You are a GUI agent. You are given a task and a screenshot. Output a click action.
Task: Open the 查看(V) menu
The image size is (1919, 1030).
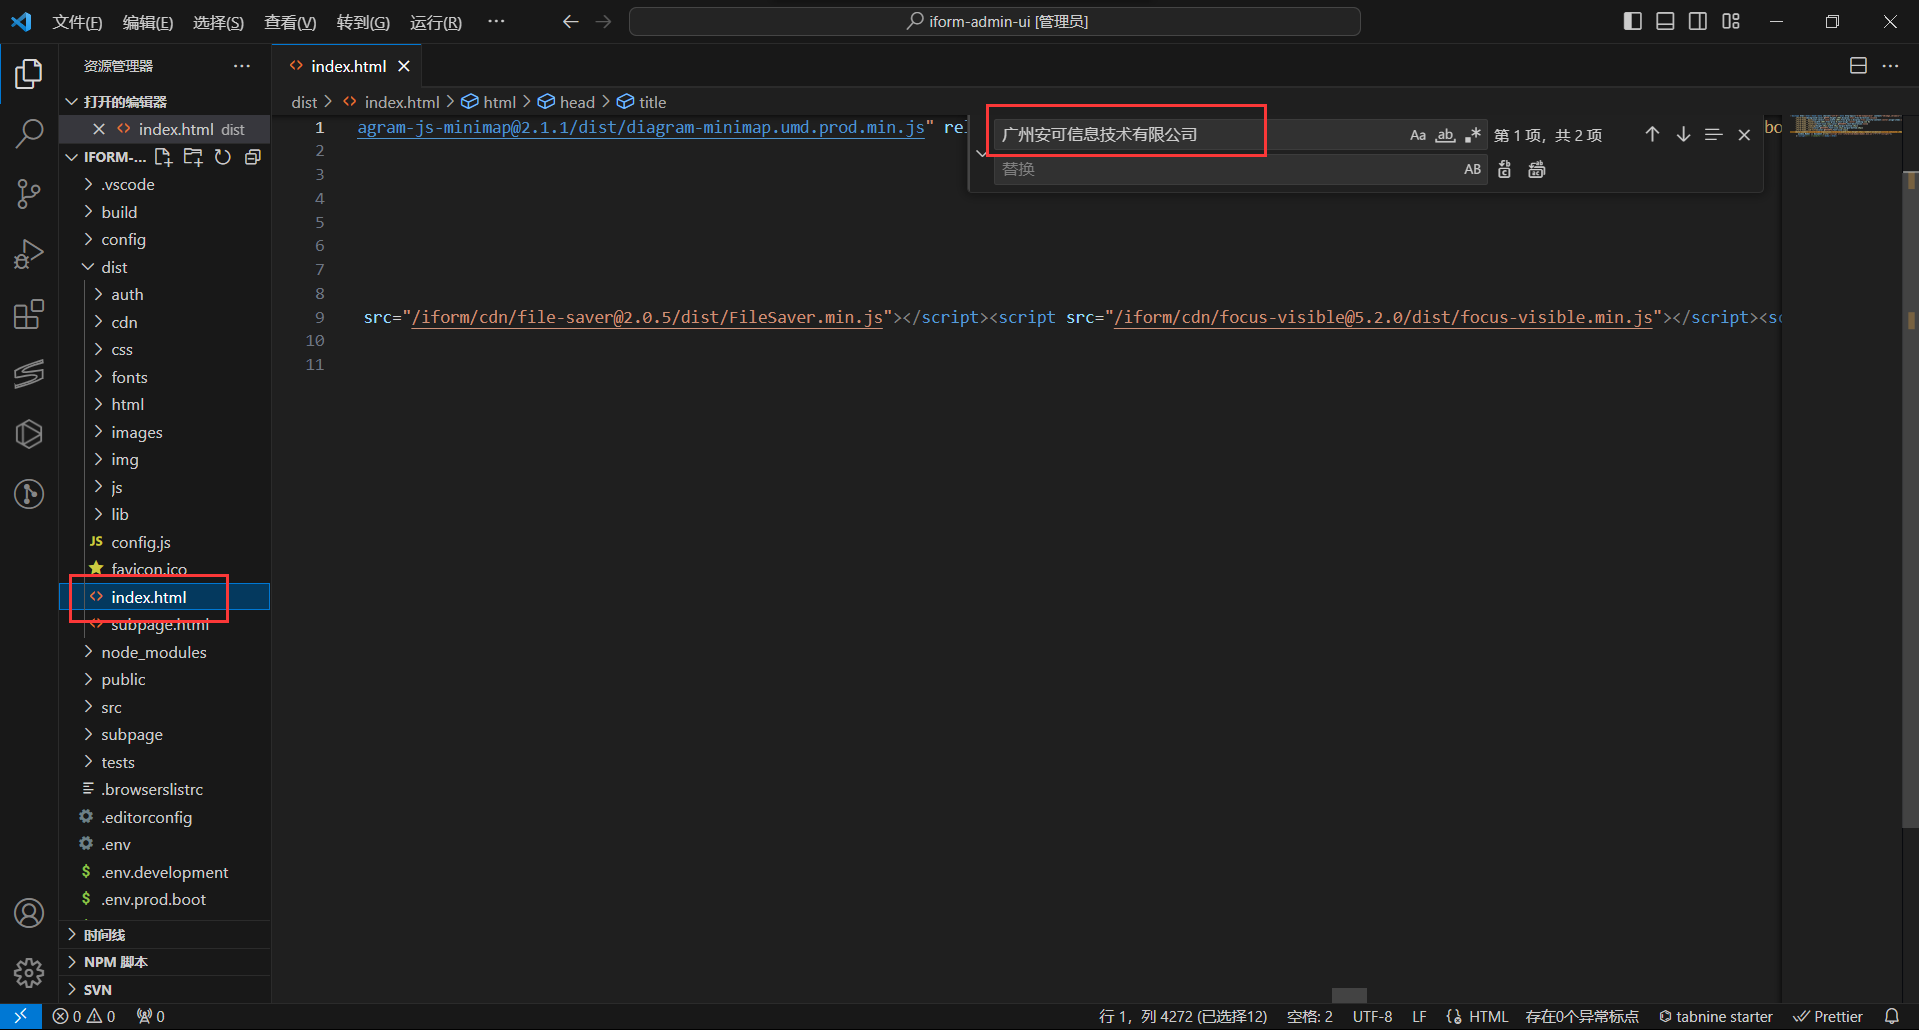(x=289, y=22)
